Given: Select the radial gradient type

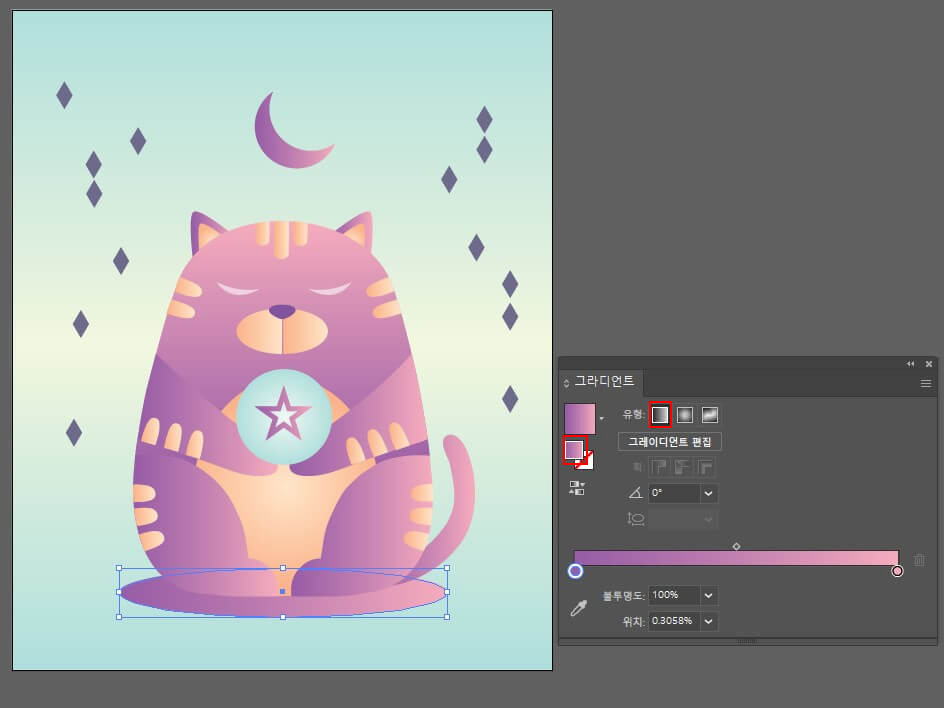Looking at the screenshot, I should click(x=685, y=415).
